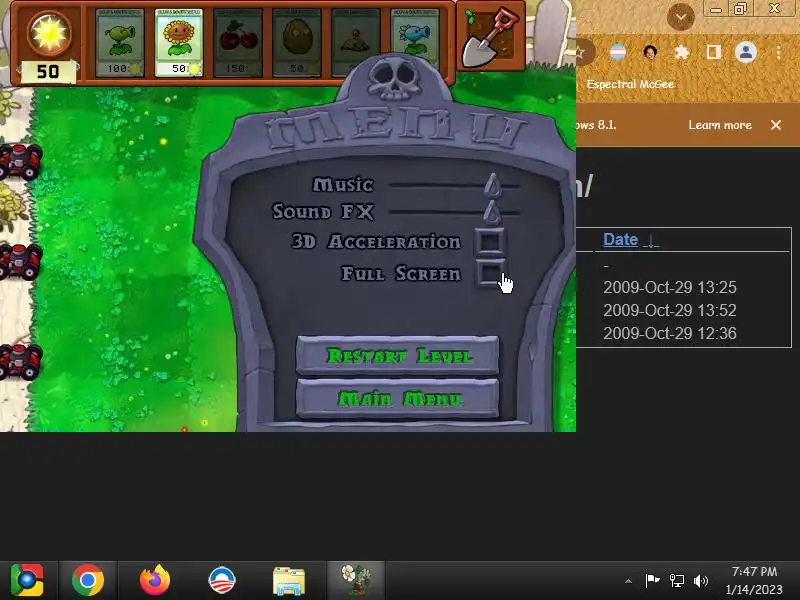Grab the shovel tool

tap(490, 36)
